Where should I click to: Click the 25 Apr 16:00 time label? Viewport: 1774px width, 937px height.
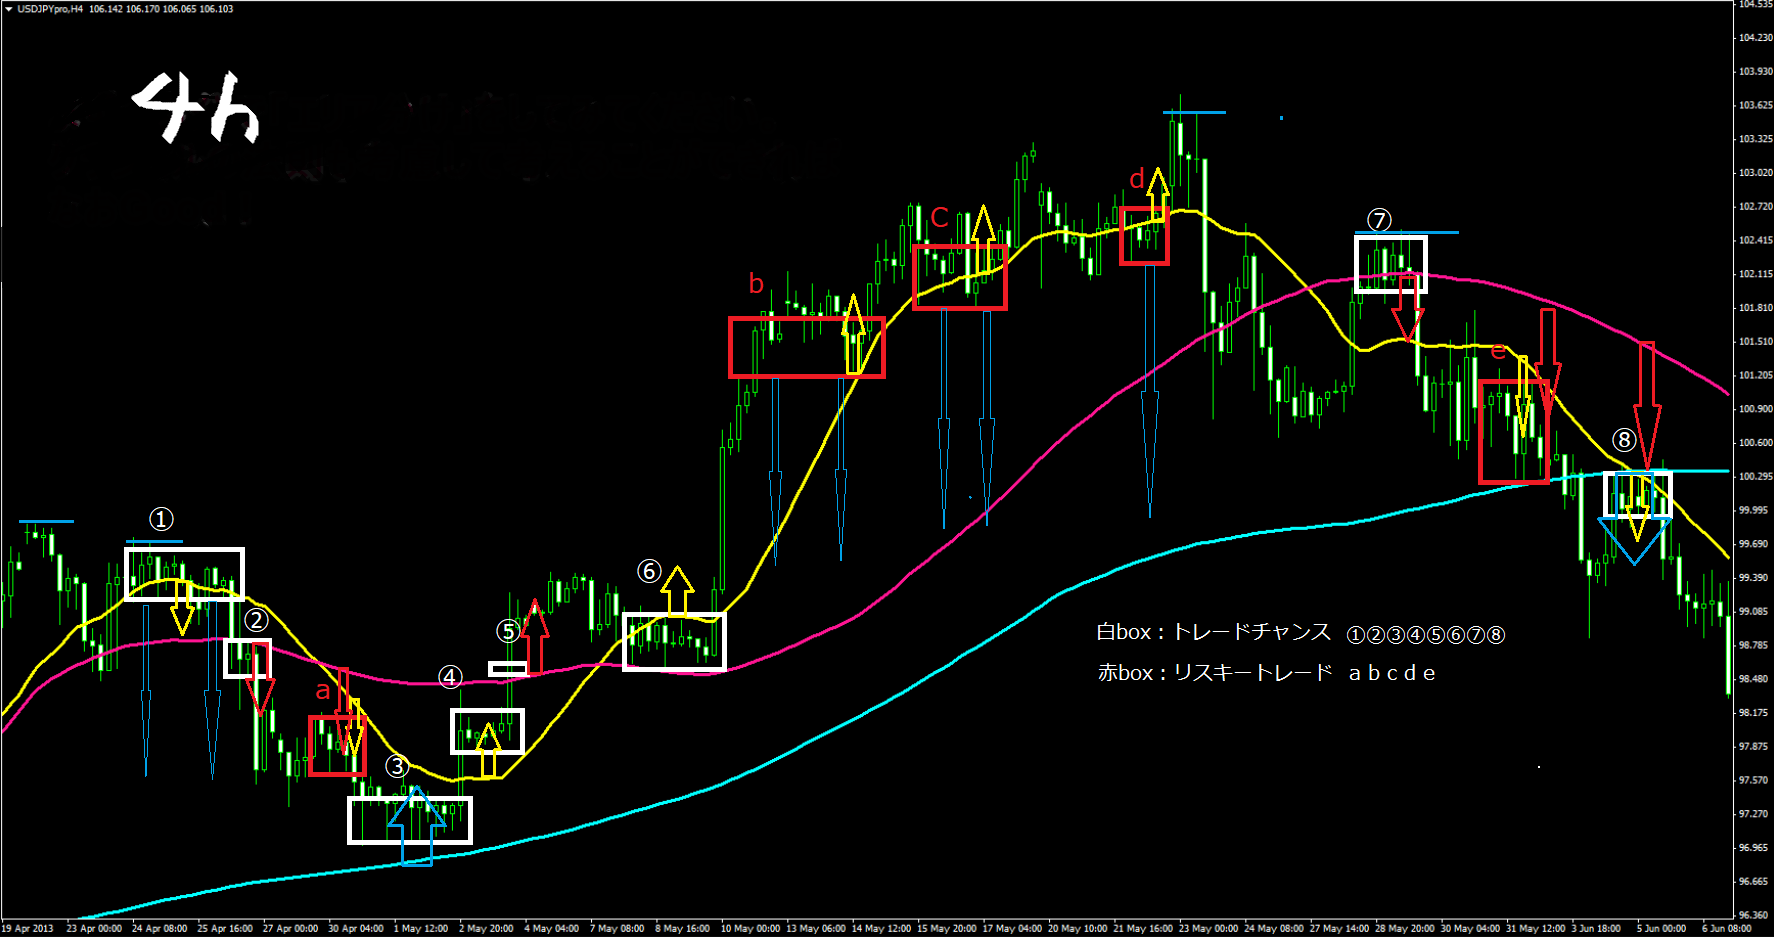coord(225,929)
